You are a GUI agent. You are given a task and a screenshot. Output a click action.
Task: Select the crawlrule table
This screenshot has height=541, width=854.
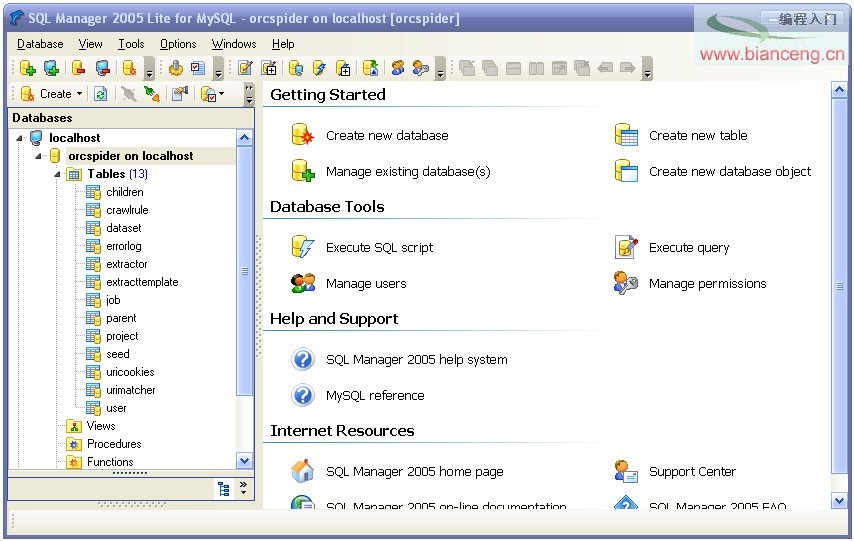[127, 210]
